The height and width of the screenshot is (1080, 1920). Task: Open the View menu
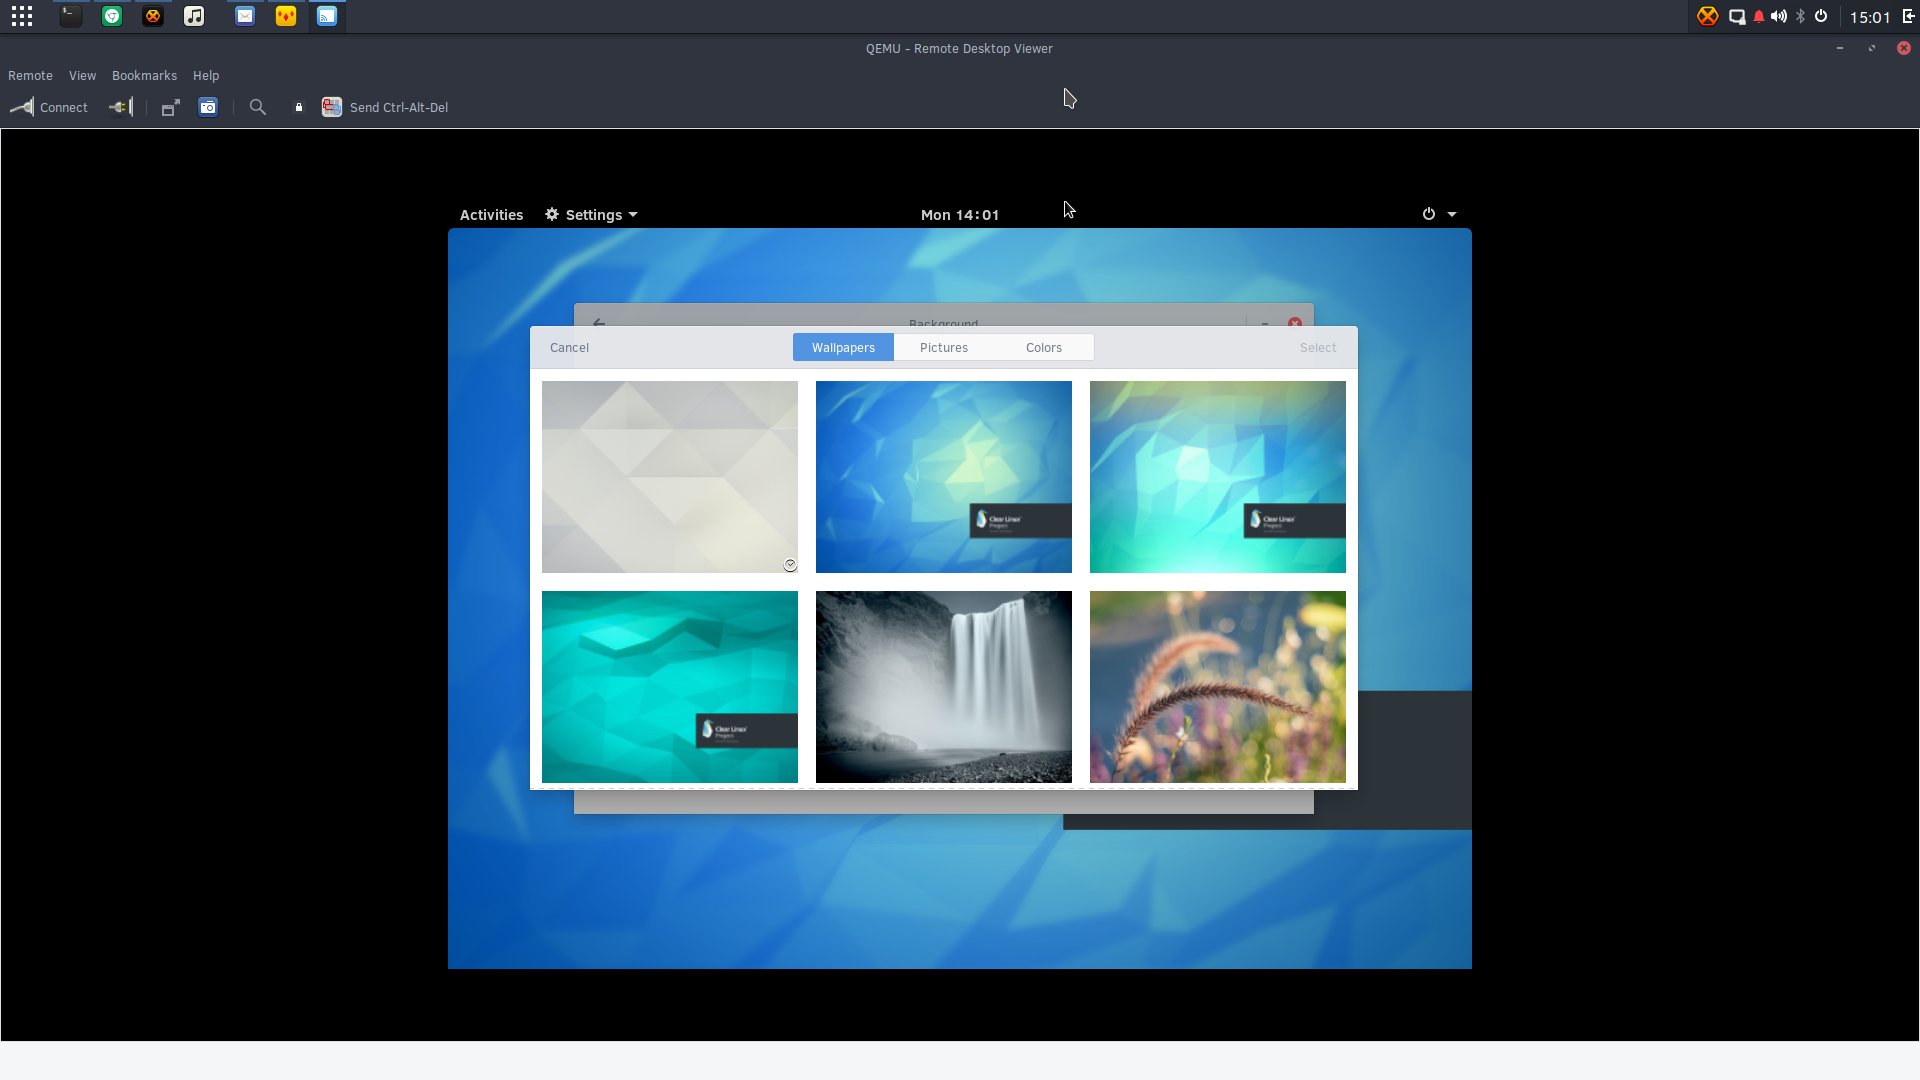[82, 76]
